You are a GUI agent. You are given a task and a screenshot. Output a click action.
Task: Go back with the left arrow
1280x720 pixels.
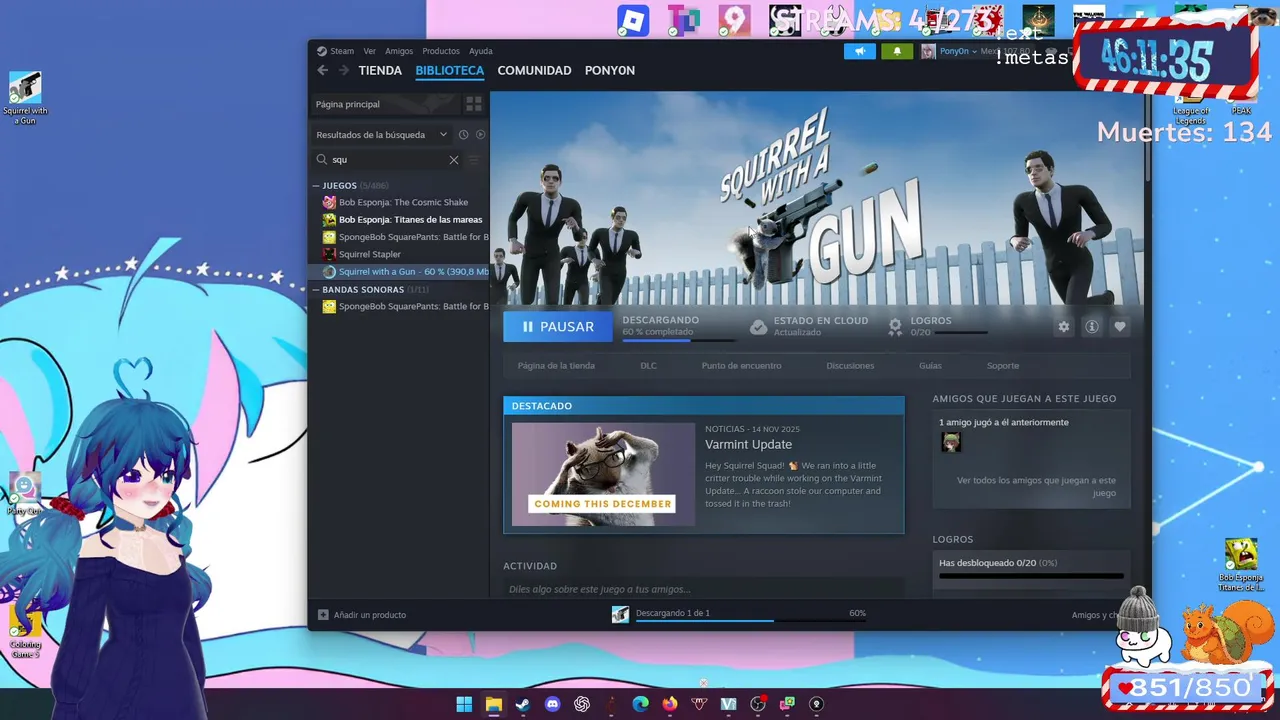coord(322,70)
